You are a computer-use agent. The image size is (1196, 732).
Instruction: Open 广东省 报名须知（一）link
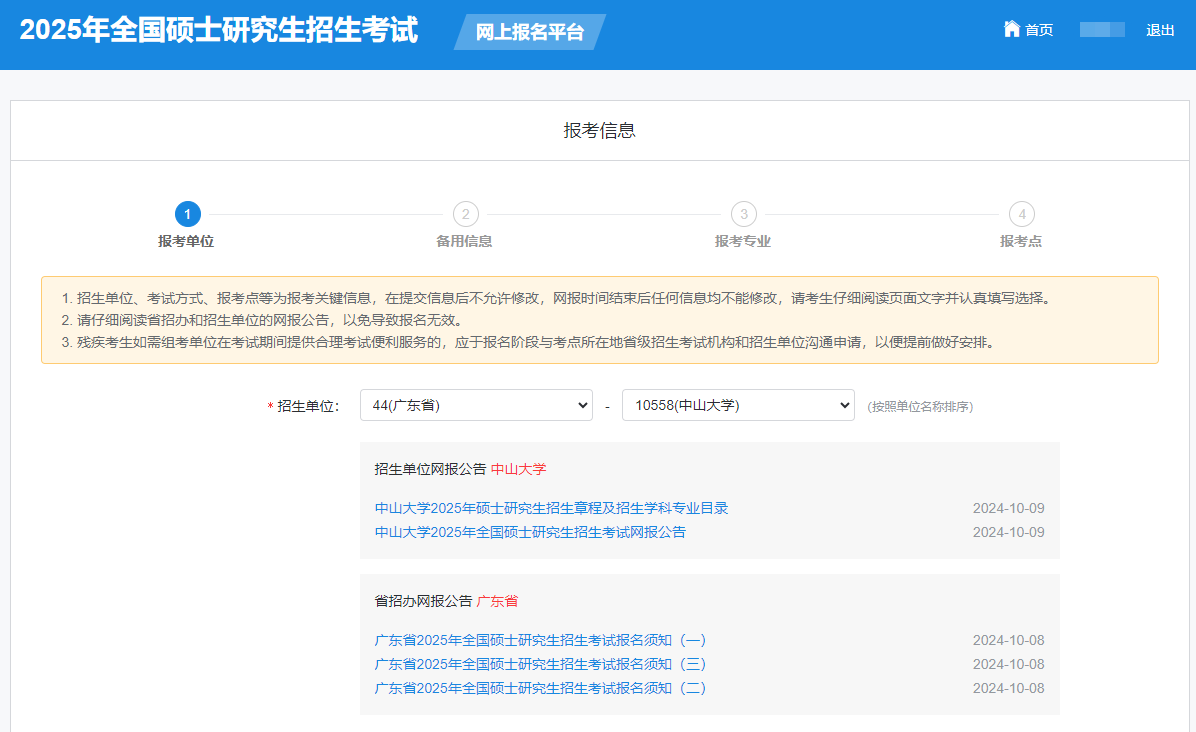tap(540, 640)
